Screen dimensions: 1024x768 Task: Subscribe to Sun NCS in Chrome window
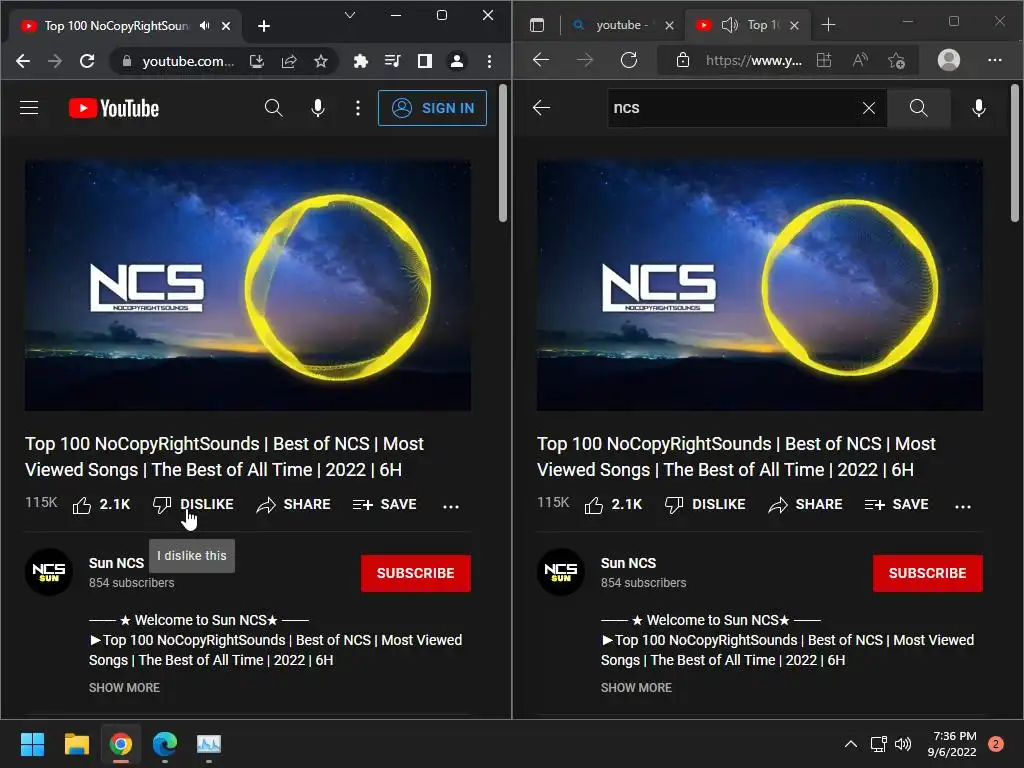click(415, 573)
